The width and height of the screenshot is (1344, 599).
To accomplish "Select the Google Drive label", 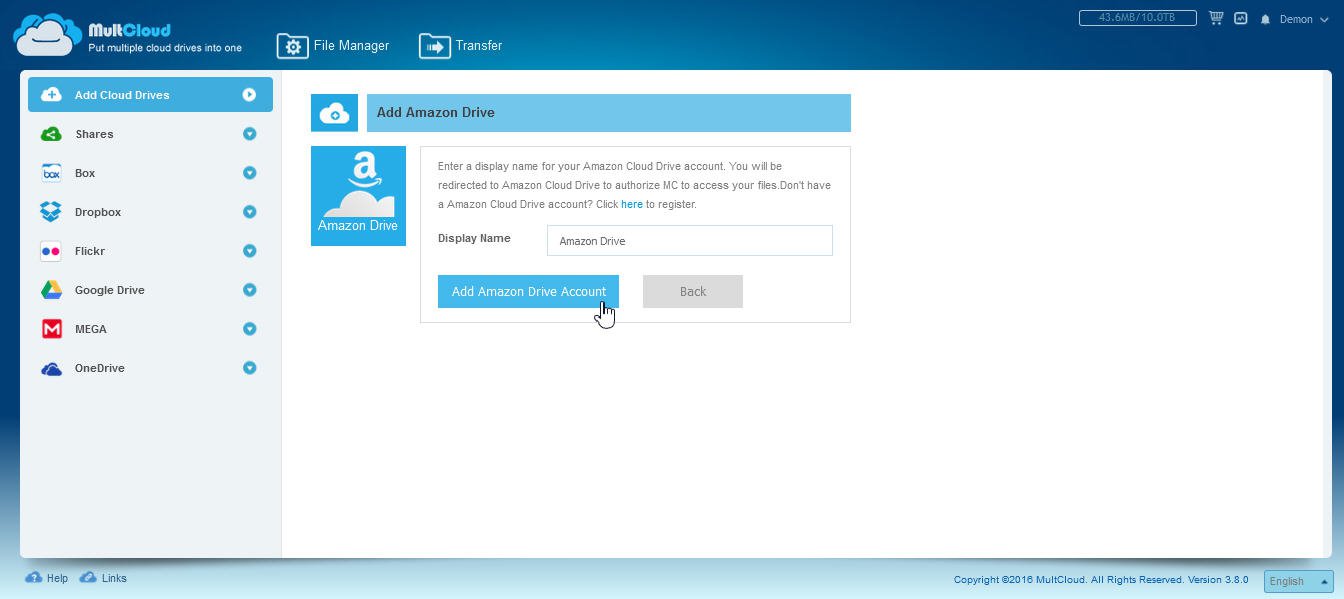I will (110, 290).
